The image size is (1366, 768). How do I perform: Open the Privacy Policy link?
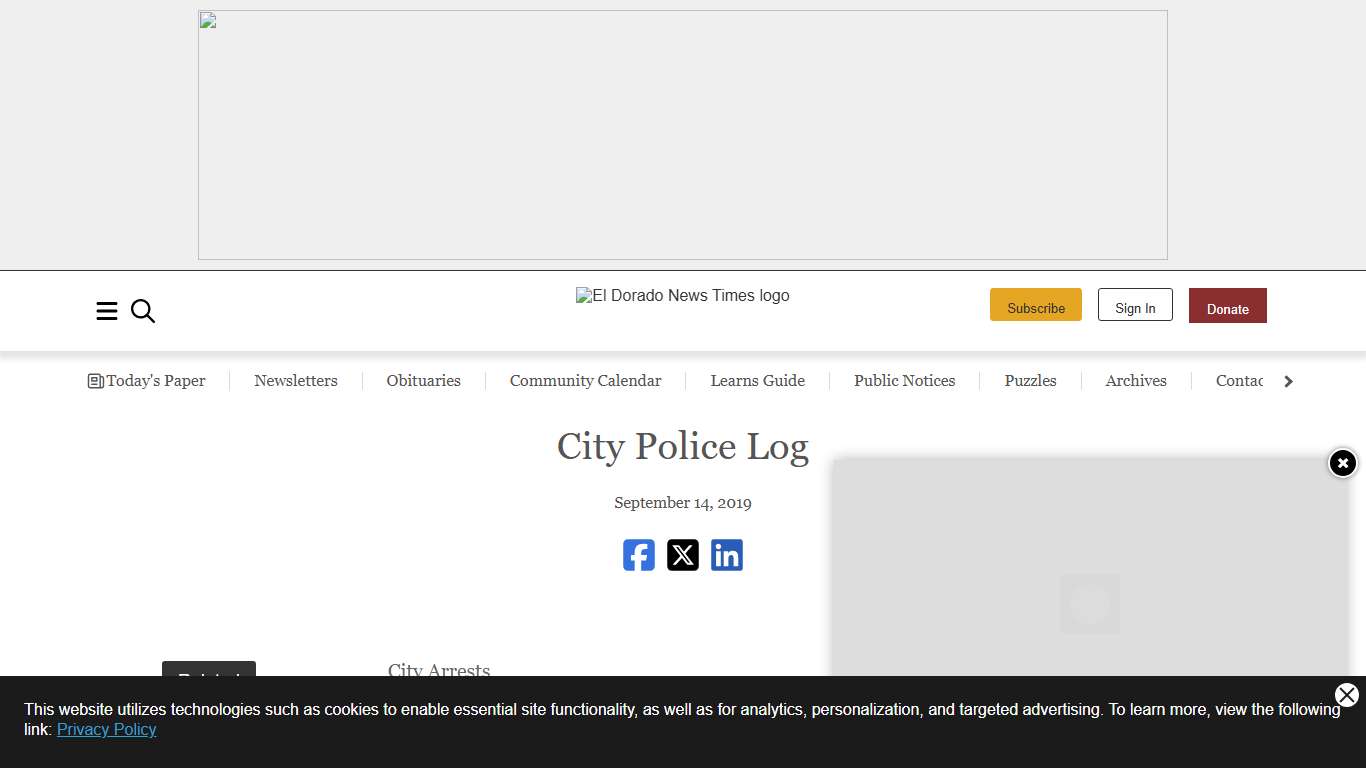[106, 729]
